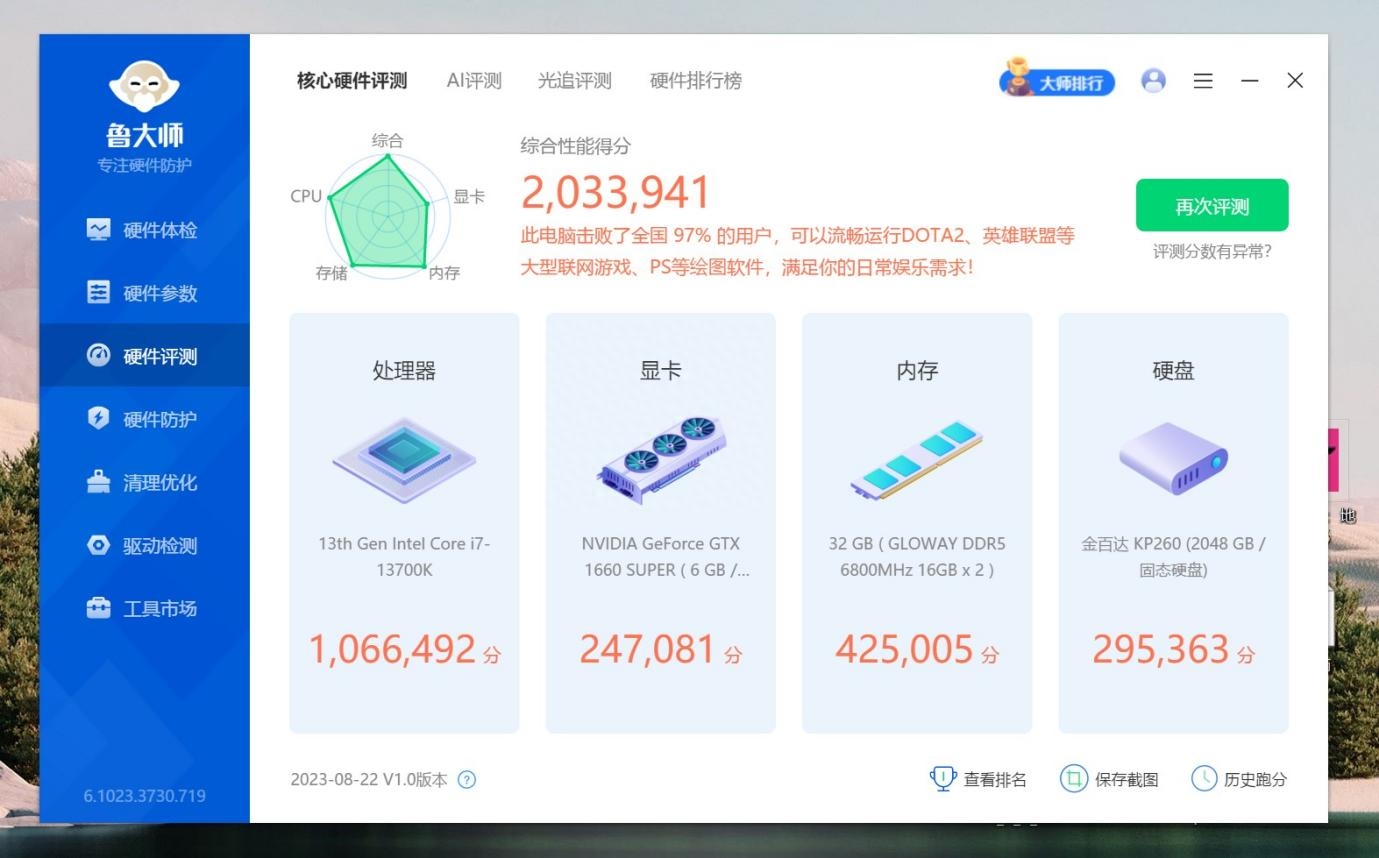Click the 鲁大师 logo avatar

tap(144, 88)
